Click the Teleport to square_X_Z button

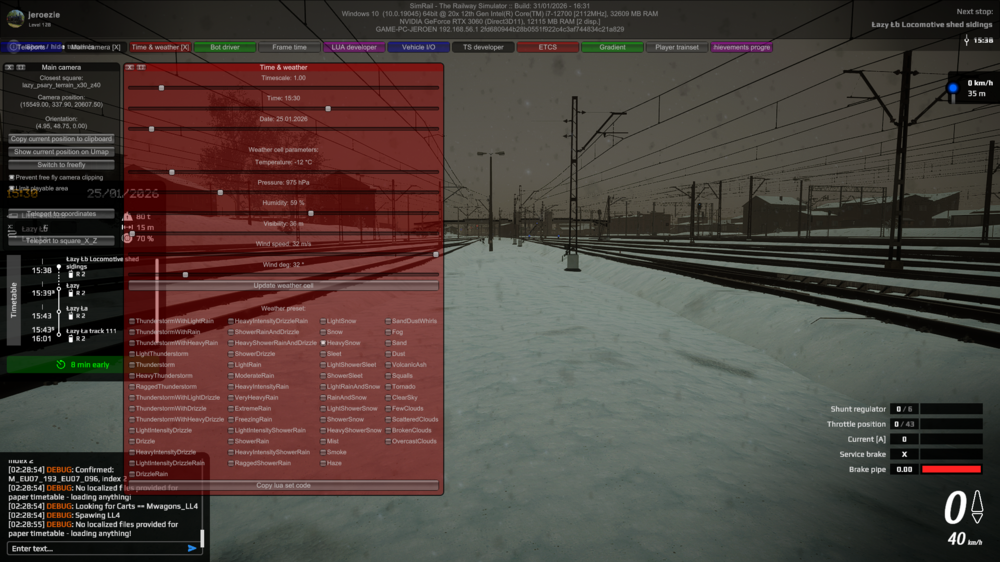point(61,240)
